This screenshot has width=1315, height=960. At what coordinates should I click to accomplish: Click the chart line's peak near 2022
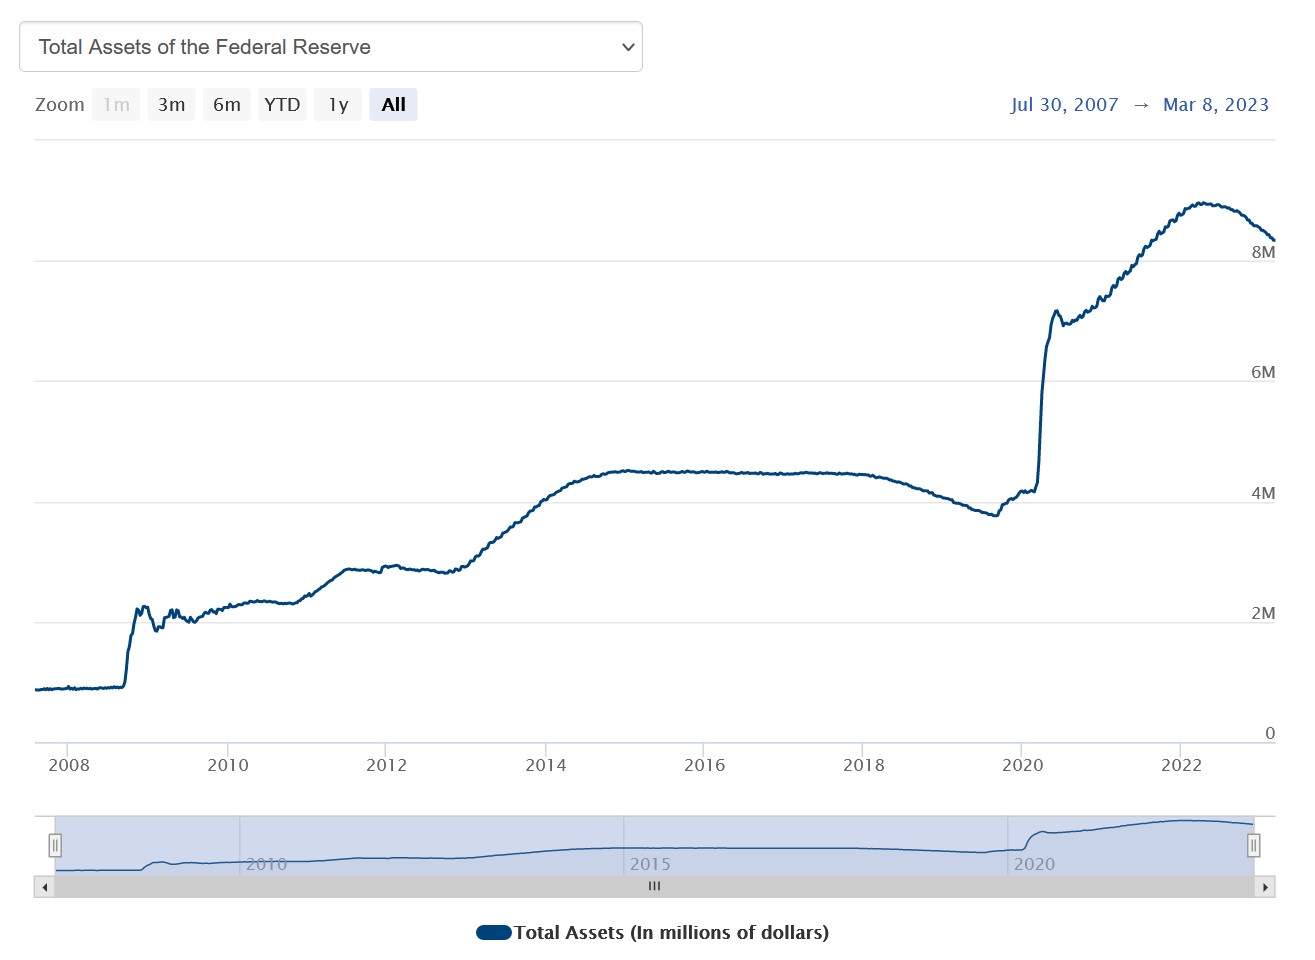pos(1202,203)
